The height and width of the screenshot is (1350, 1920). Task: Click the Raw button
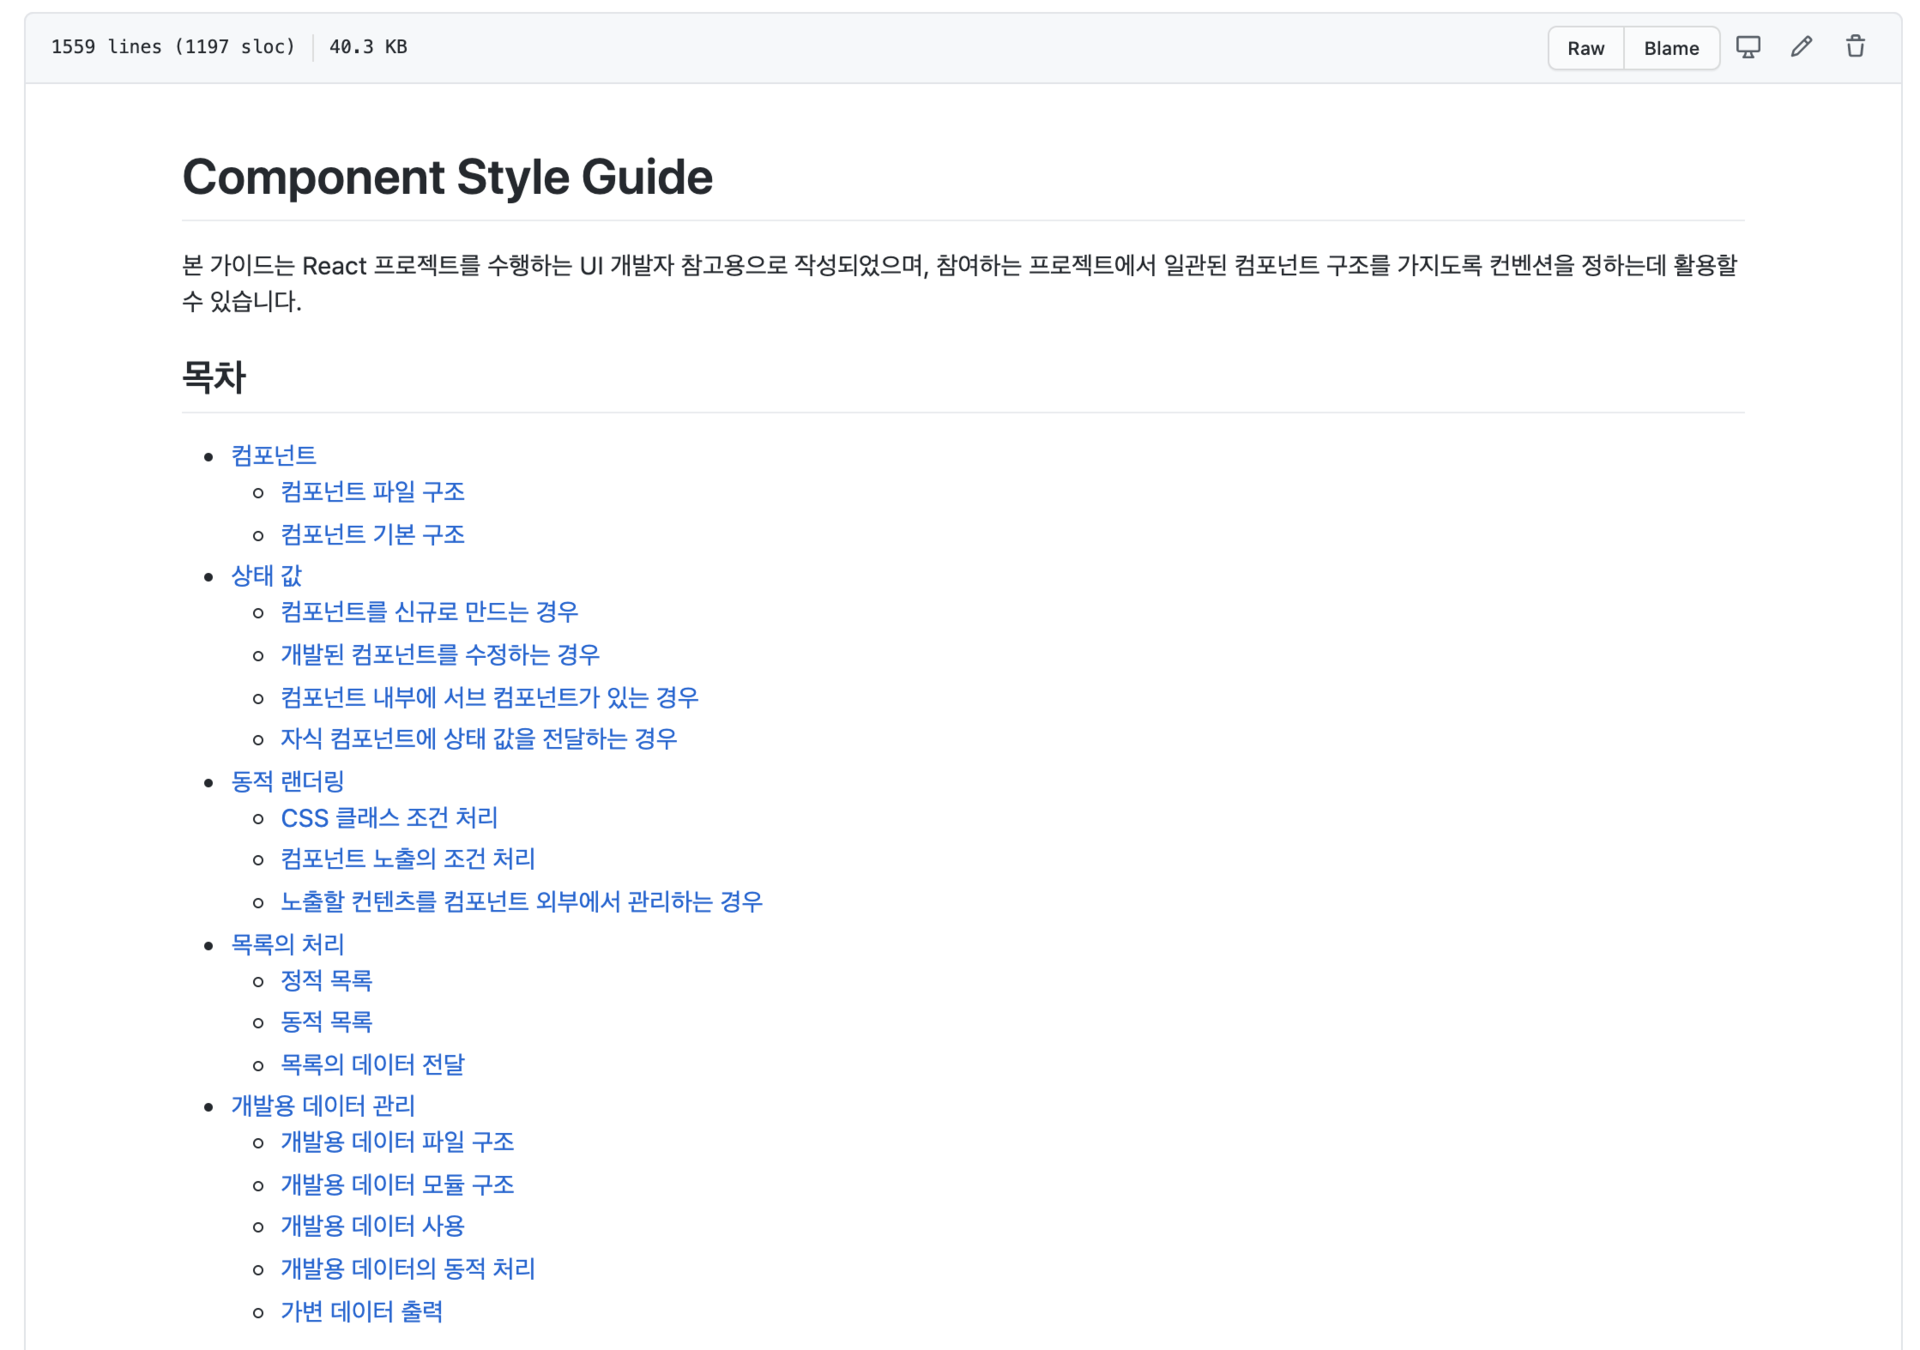pyautogui.click(x=1585, y=48)
